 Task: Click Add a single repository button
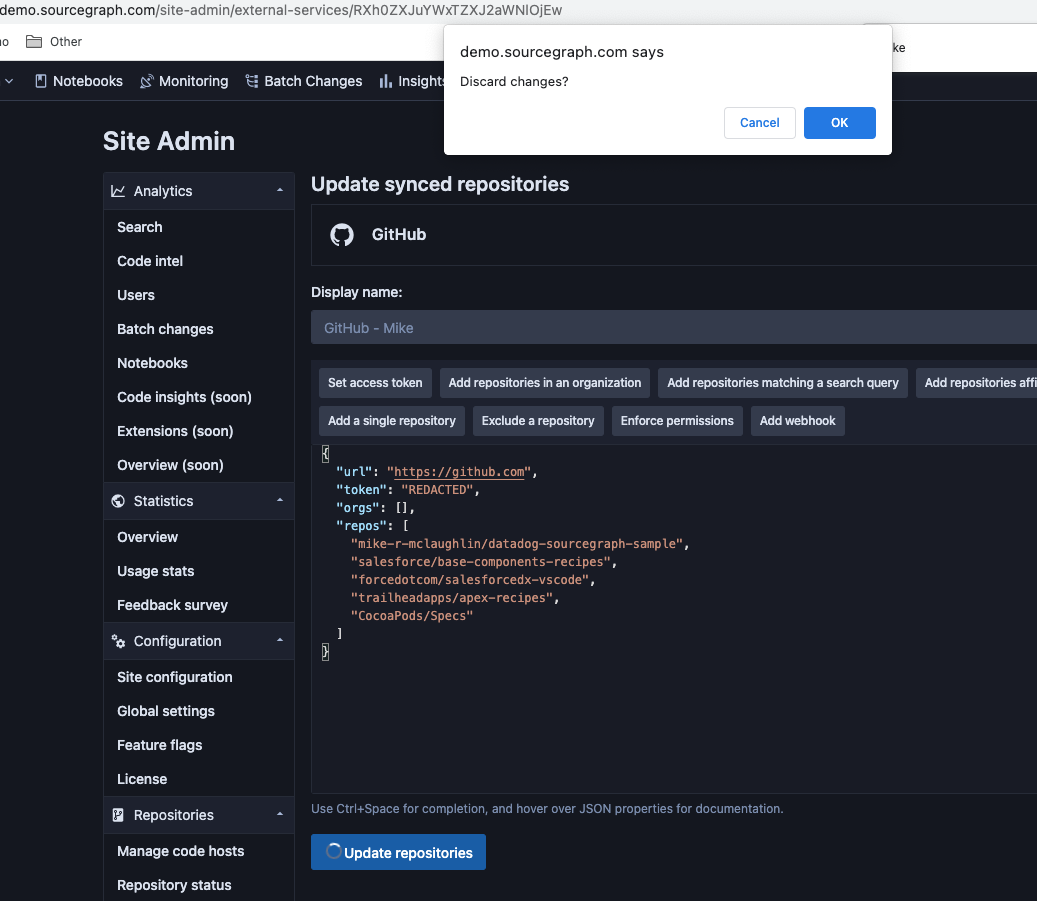(392, 421)
